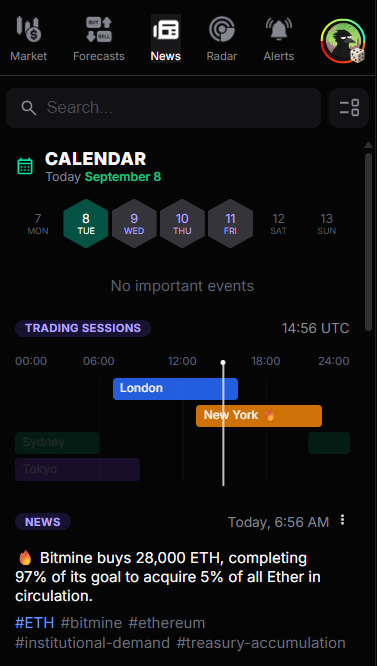
Task: Select Friday 11 in calendar
Action: pos(231,223)
